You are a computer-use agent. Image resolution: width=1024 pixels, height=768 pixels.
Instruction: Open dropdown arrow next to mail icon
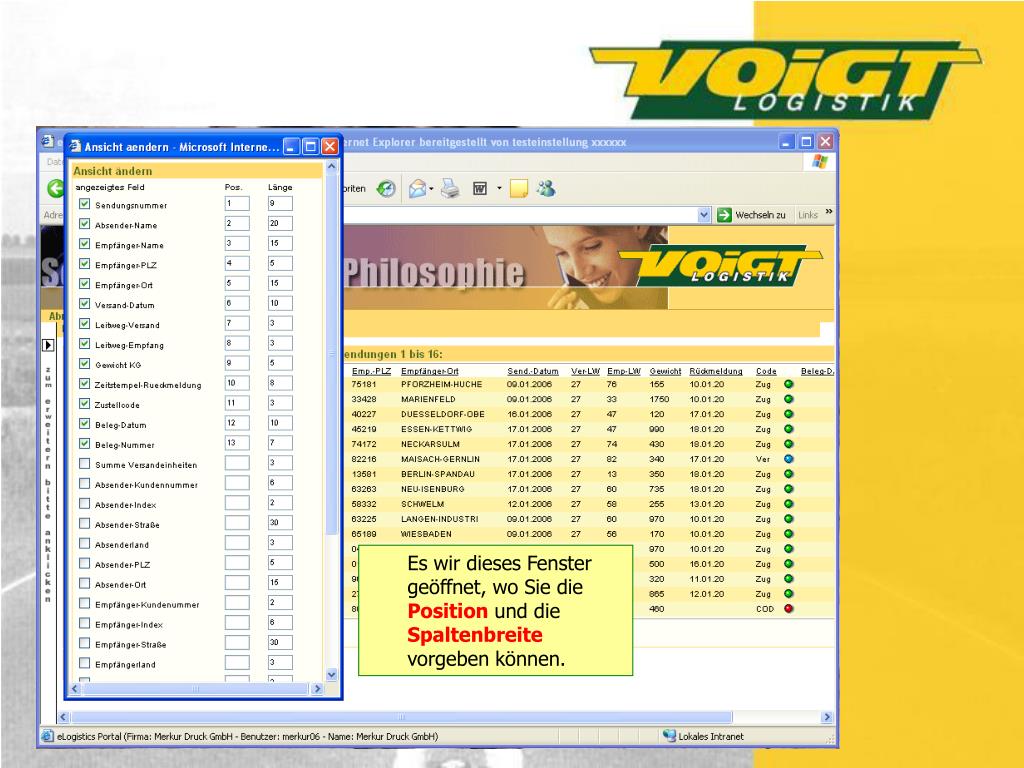[432, 189]
